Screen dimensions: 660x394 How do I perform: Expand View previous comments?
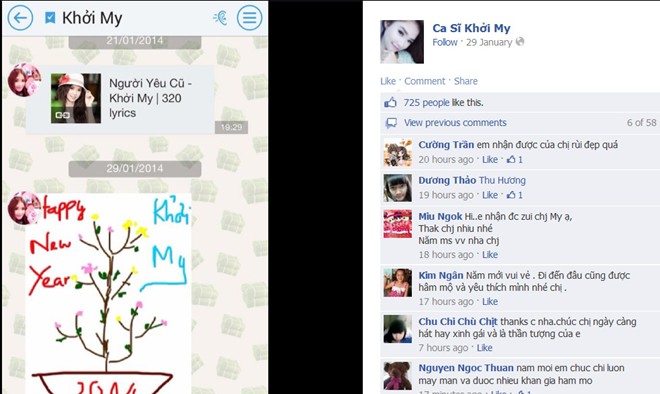(455, 122)
